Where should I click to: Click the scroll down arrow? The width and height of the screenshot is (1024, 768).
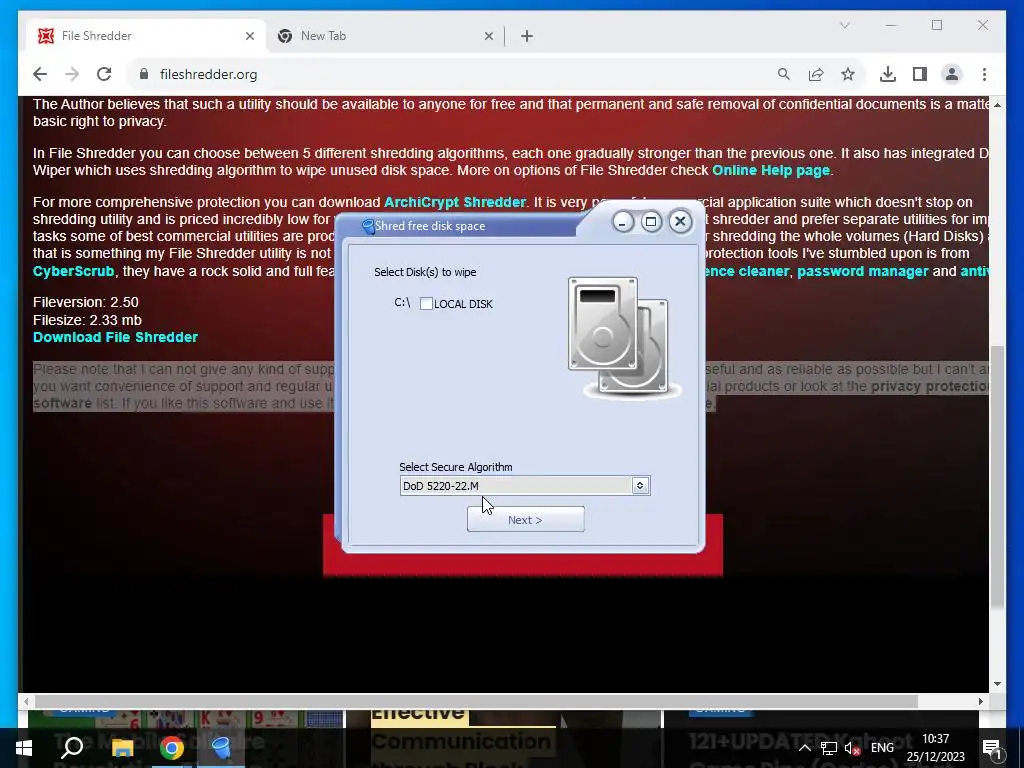pyautogui.click(x=997, y=684)
